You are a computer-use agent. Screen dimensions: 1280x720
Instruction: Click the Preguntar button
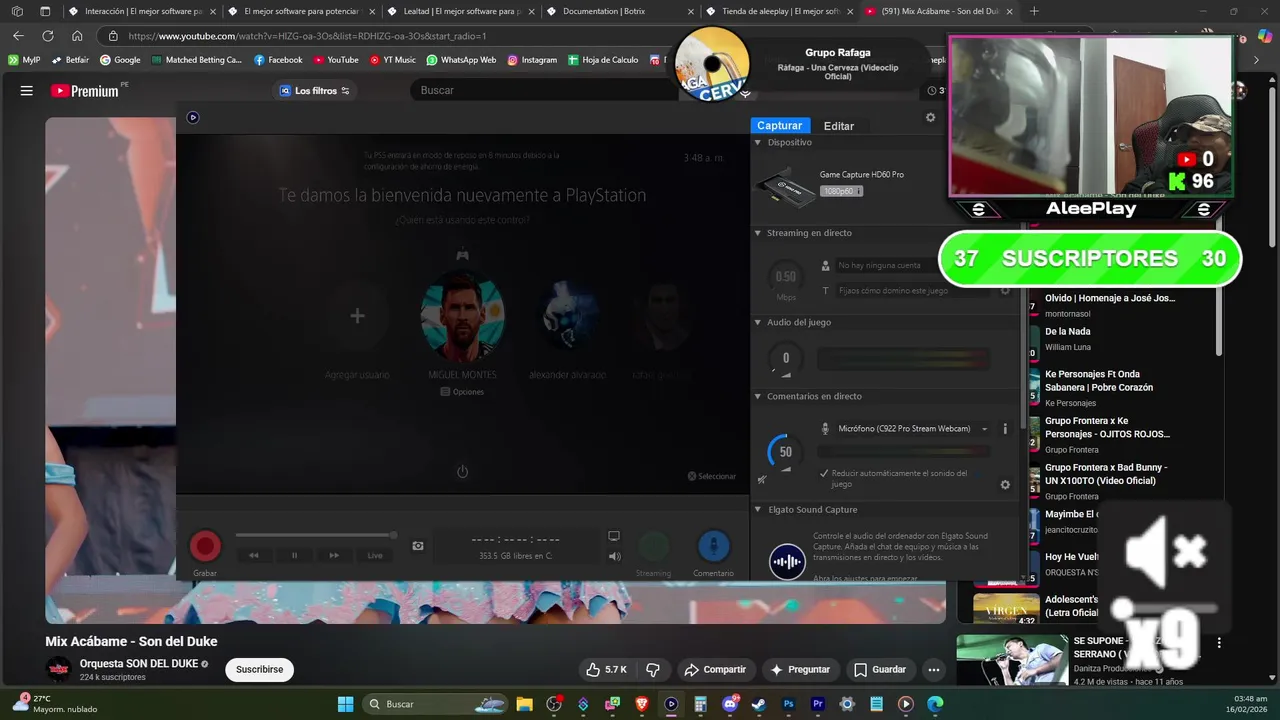(x=800, y=670)
